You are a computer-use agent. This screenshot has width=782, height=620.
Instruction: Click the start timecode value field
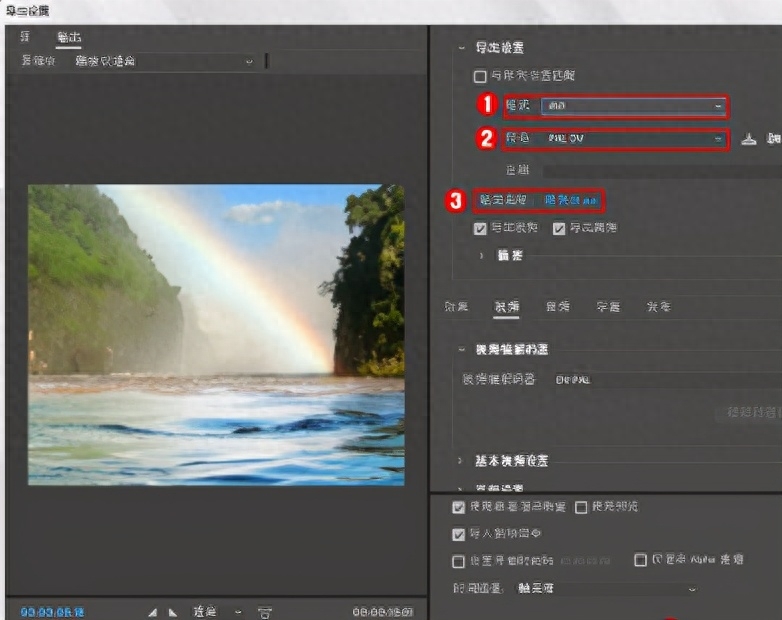click(x=586, y=561)
